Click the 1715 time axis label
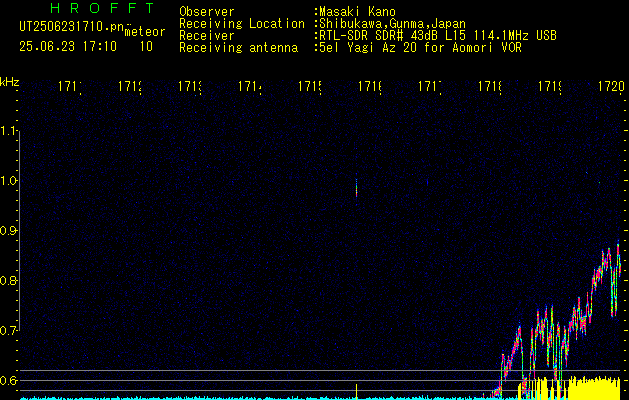This screenshot has width=629, height=400. point(310,86)
